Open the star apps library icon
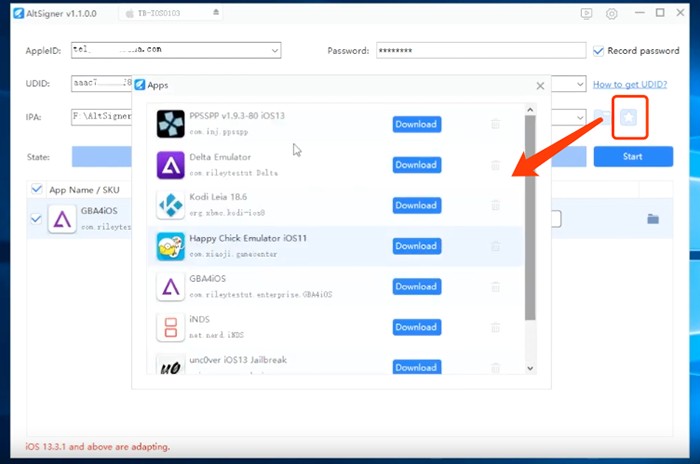Image resolution: width=700 pixels, height=464 pixels. pyautogui.click(x=629, y=117)
